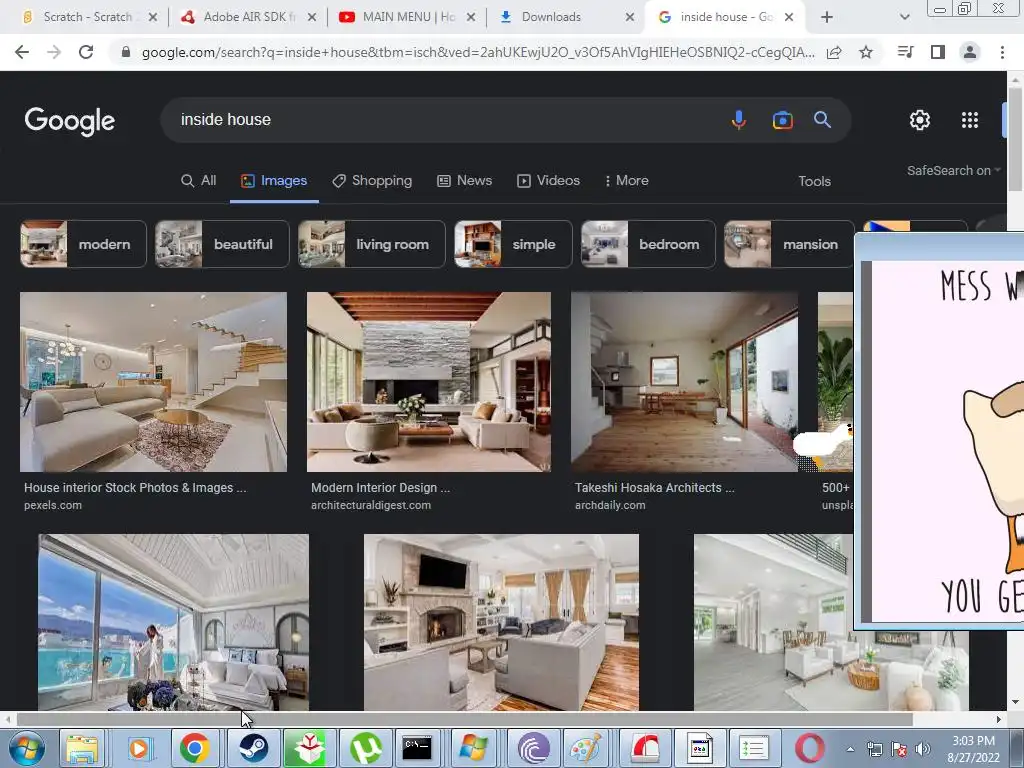Filter images by modern chip
Image resolution: width=1024 pixels, height=768 pixels.
84,244
